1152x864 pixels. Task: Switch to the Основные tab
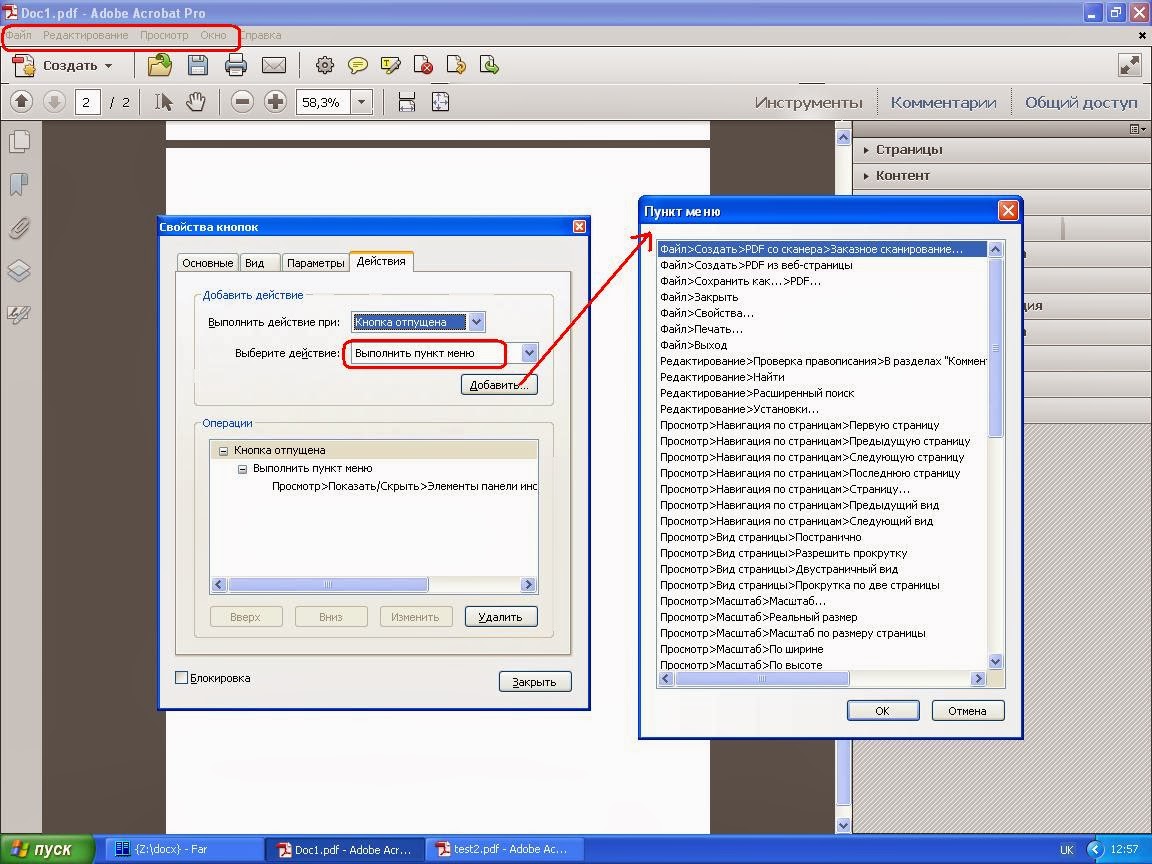tap(208, 263)
